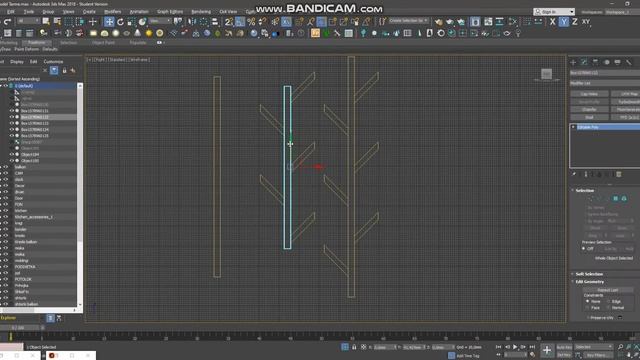Click the time slider at frame 0

click(x=11, y=337)
